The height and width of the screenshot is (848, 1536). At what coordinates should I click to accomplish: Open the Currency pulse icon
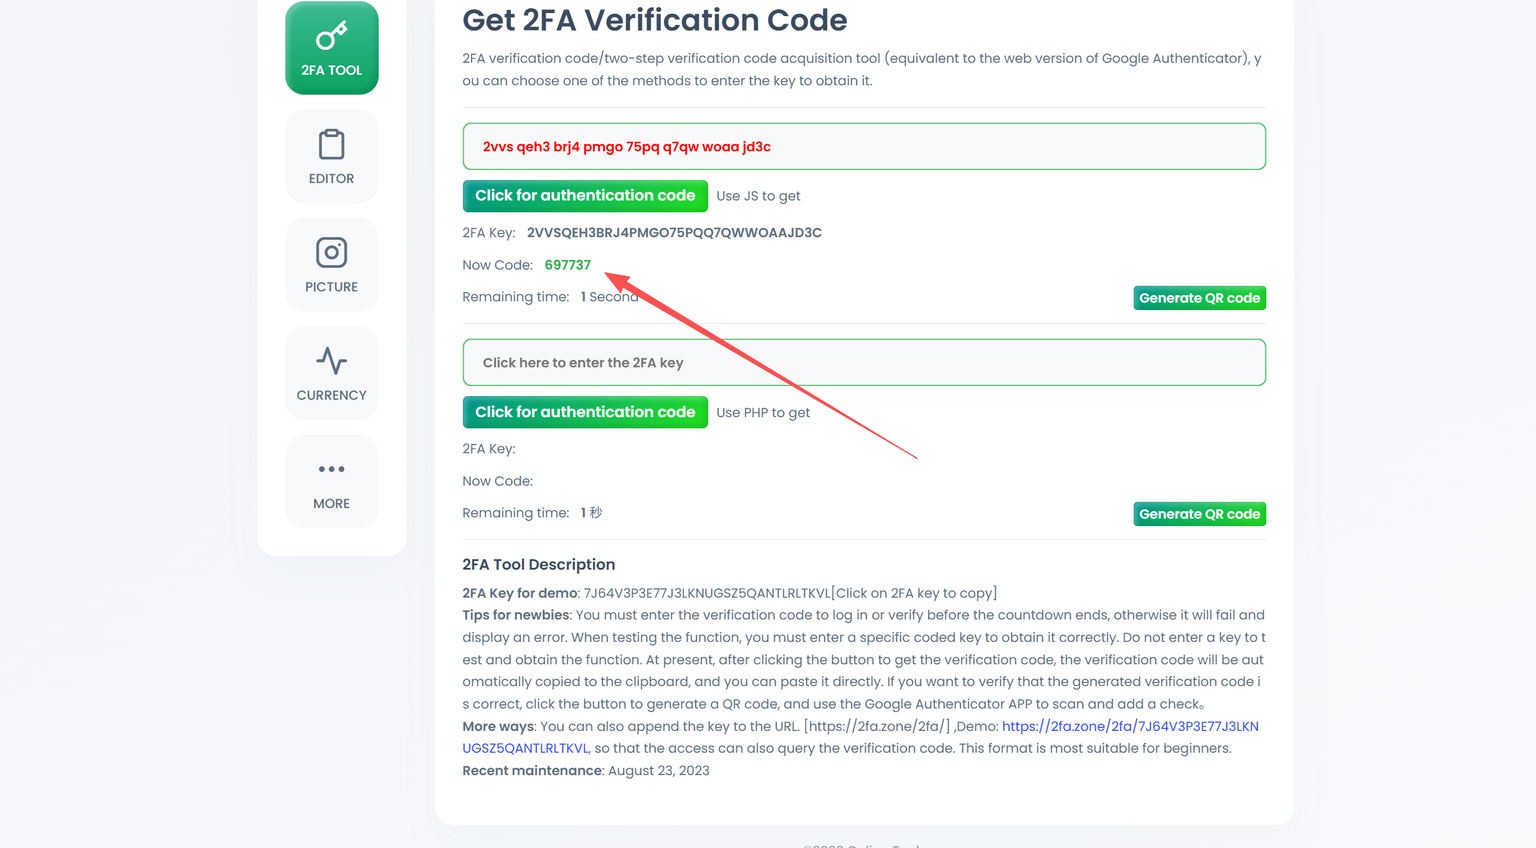[x=331, y=360]
